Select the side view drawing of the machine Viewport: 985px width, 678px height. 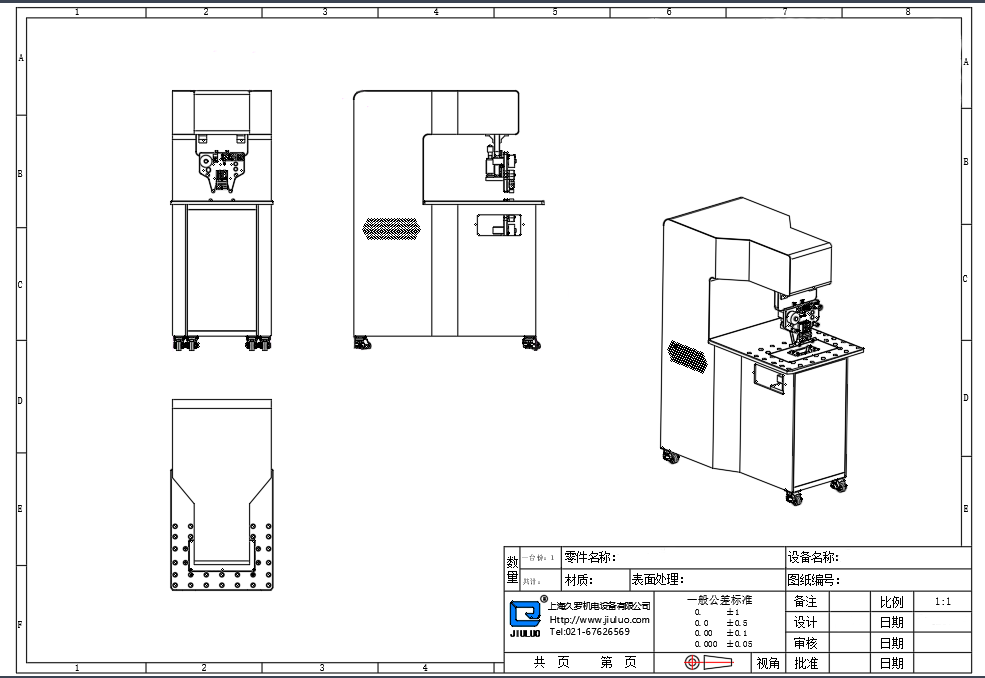(x=447, y=218)
